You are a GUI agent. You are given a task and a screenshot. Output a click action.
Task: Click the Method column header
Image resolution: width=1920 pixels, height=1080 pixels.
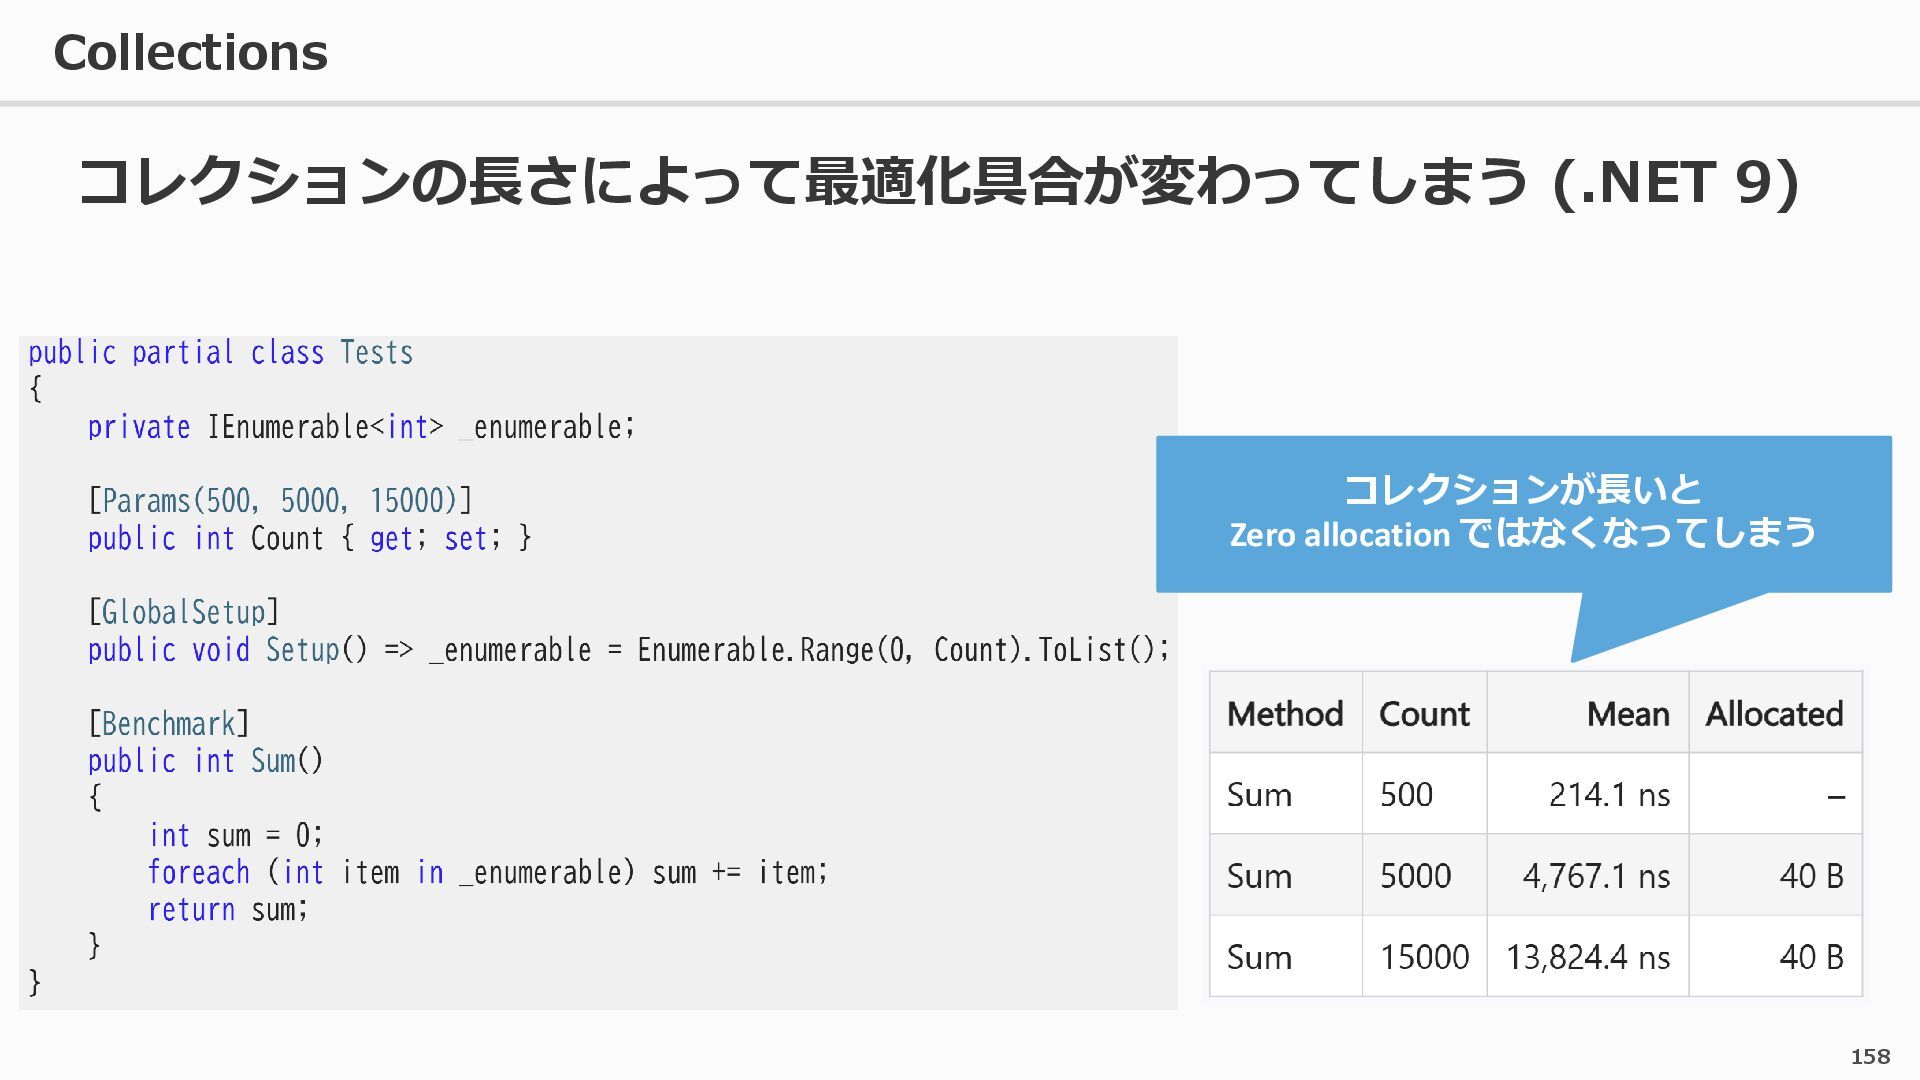1284,714
